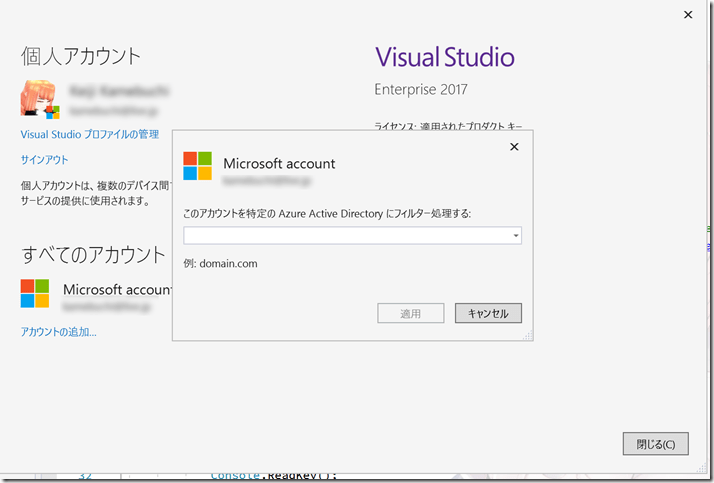Close the account settings window
The width and height of the screenshot is (714, 483).
[x=688, y=15]
